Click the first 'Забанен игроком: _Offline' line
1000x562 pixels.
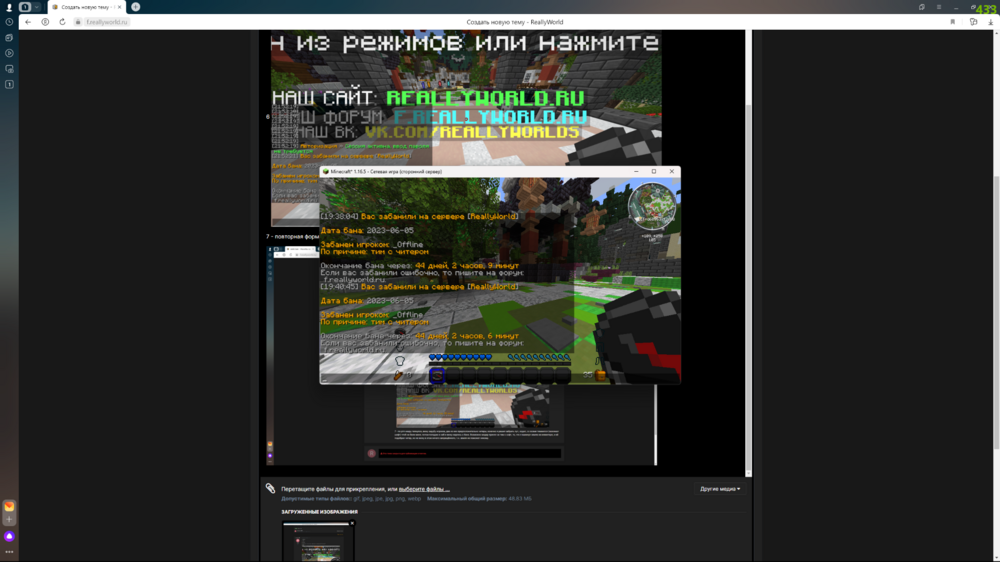pyautogui.click(x=372, y=244)
